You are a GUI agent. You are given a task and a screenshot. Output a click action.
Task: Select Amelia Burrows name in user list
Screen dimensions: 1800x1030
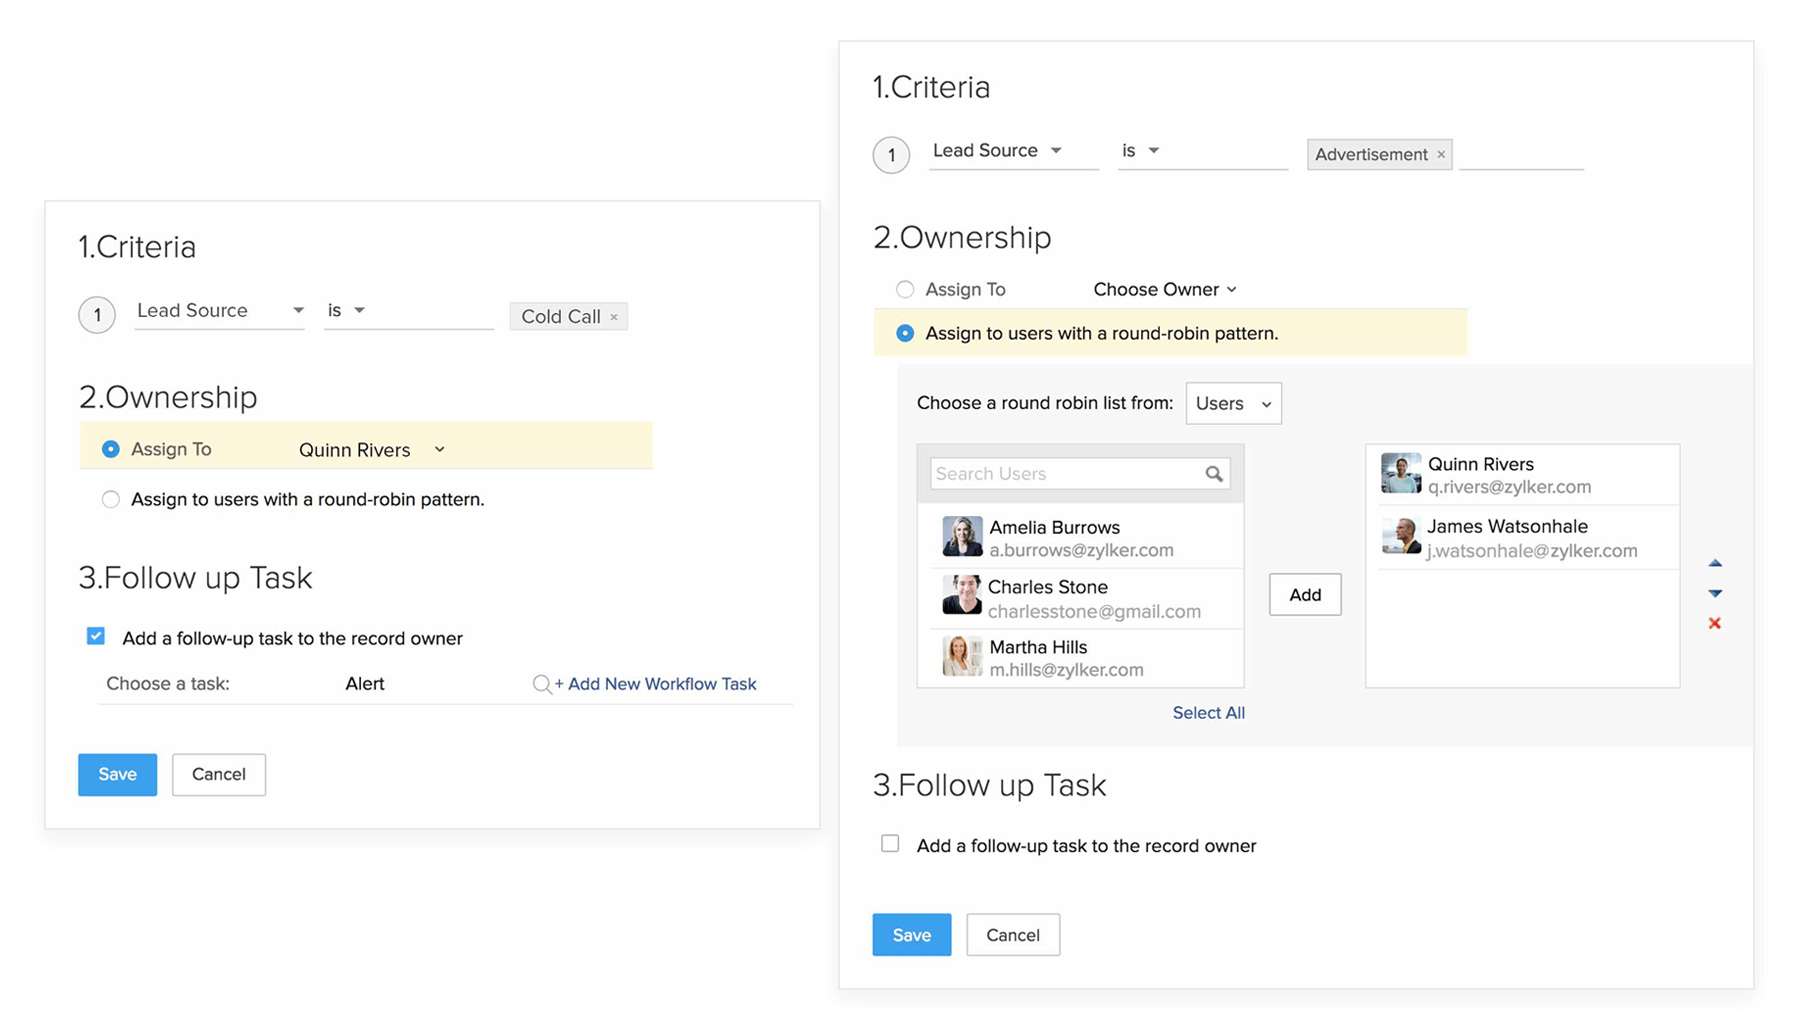pyautogui.click(x=1054, y=527)
